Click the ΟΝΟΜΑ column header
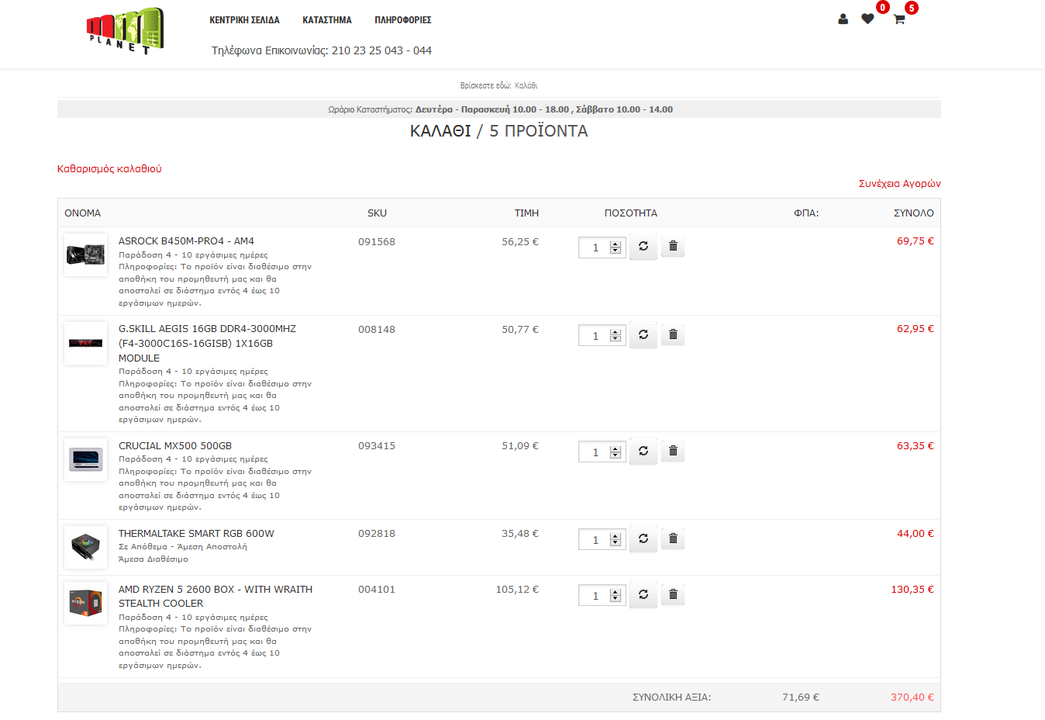 (83, 213)
